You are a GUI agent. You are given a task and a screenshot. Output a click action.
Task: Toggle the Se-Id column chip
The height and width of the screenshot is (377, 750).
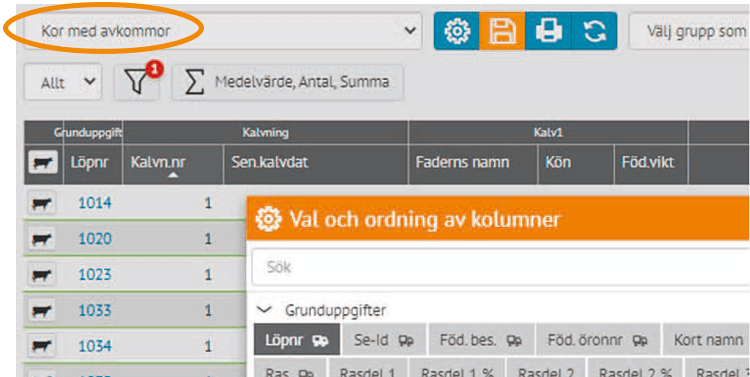click(384, 340)
